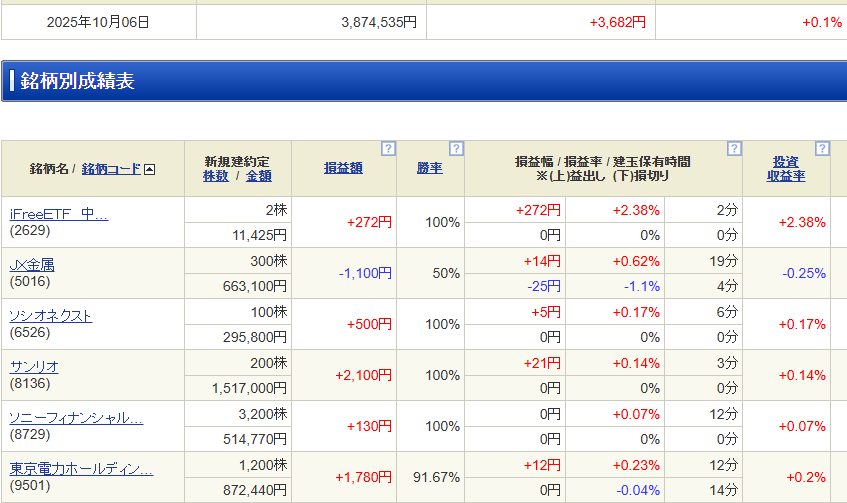The image size is (847, 503).
Task: Sort by 勝率 column link
Action: 429,168
